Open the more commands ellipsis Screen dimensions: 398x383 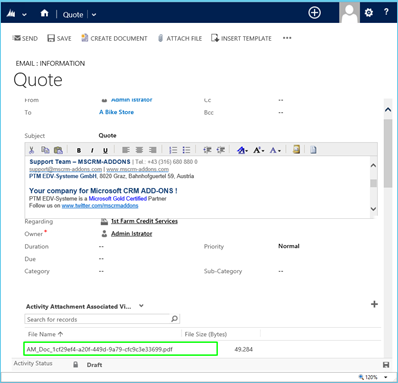point(287,38)
